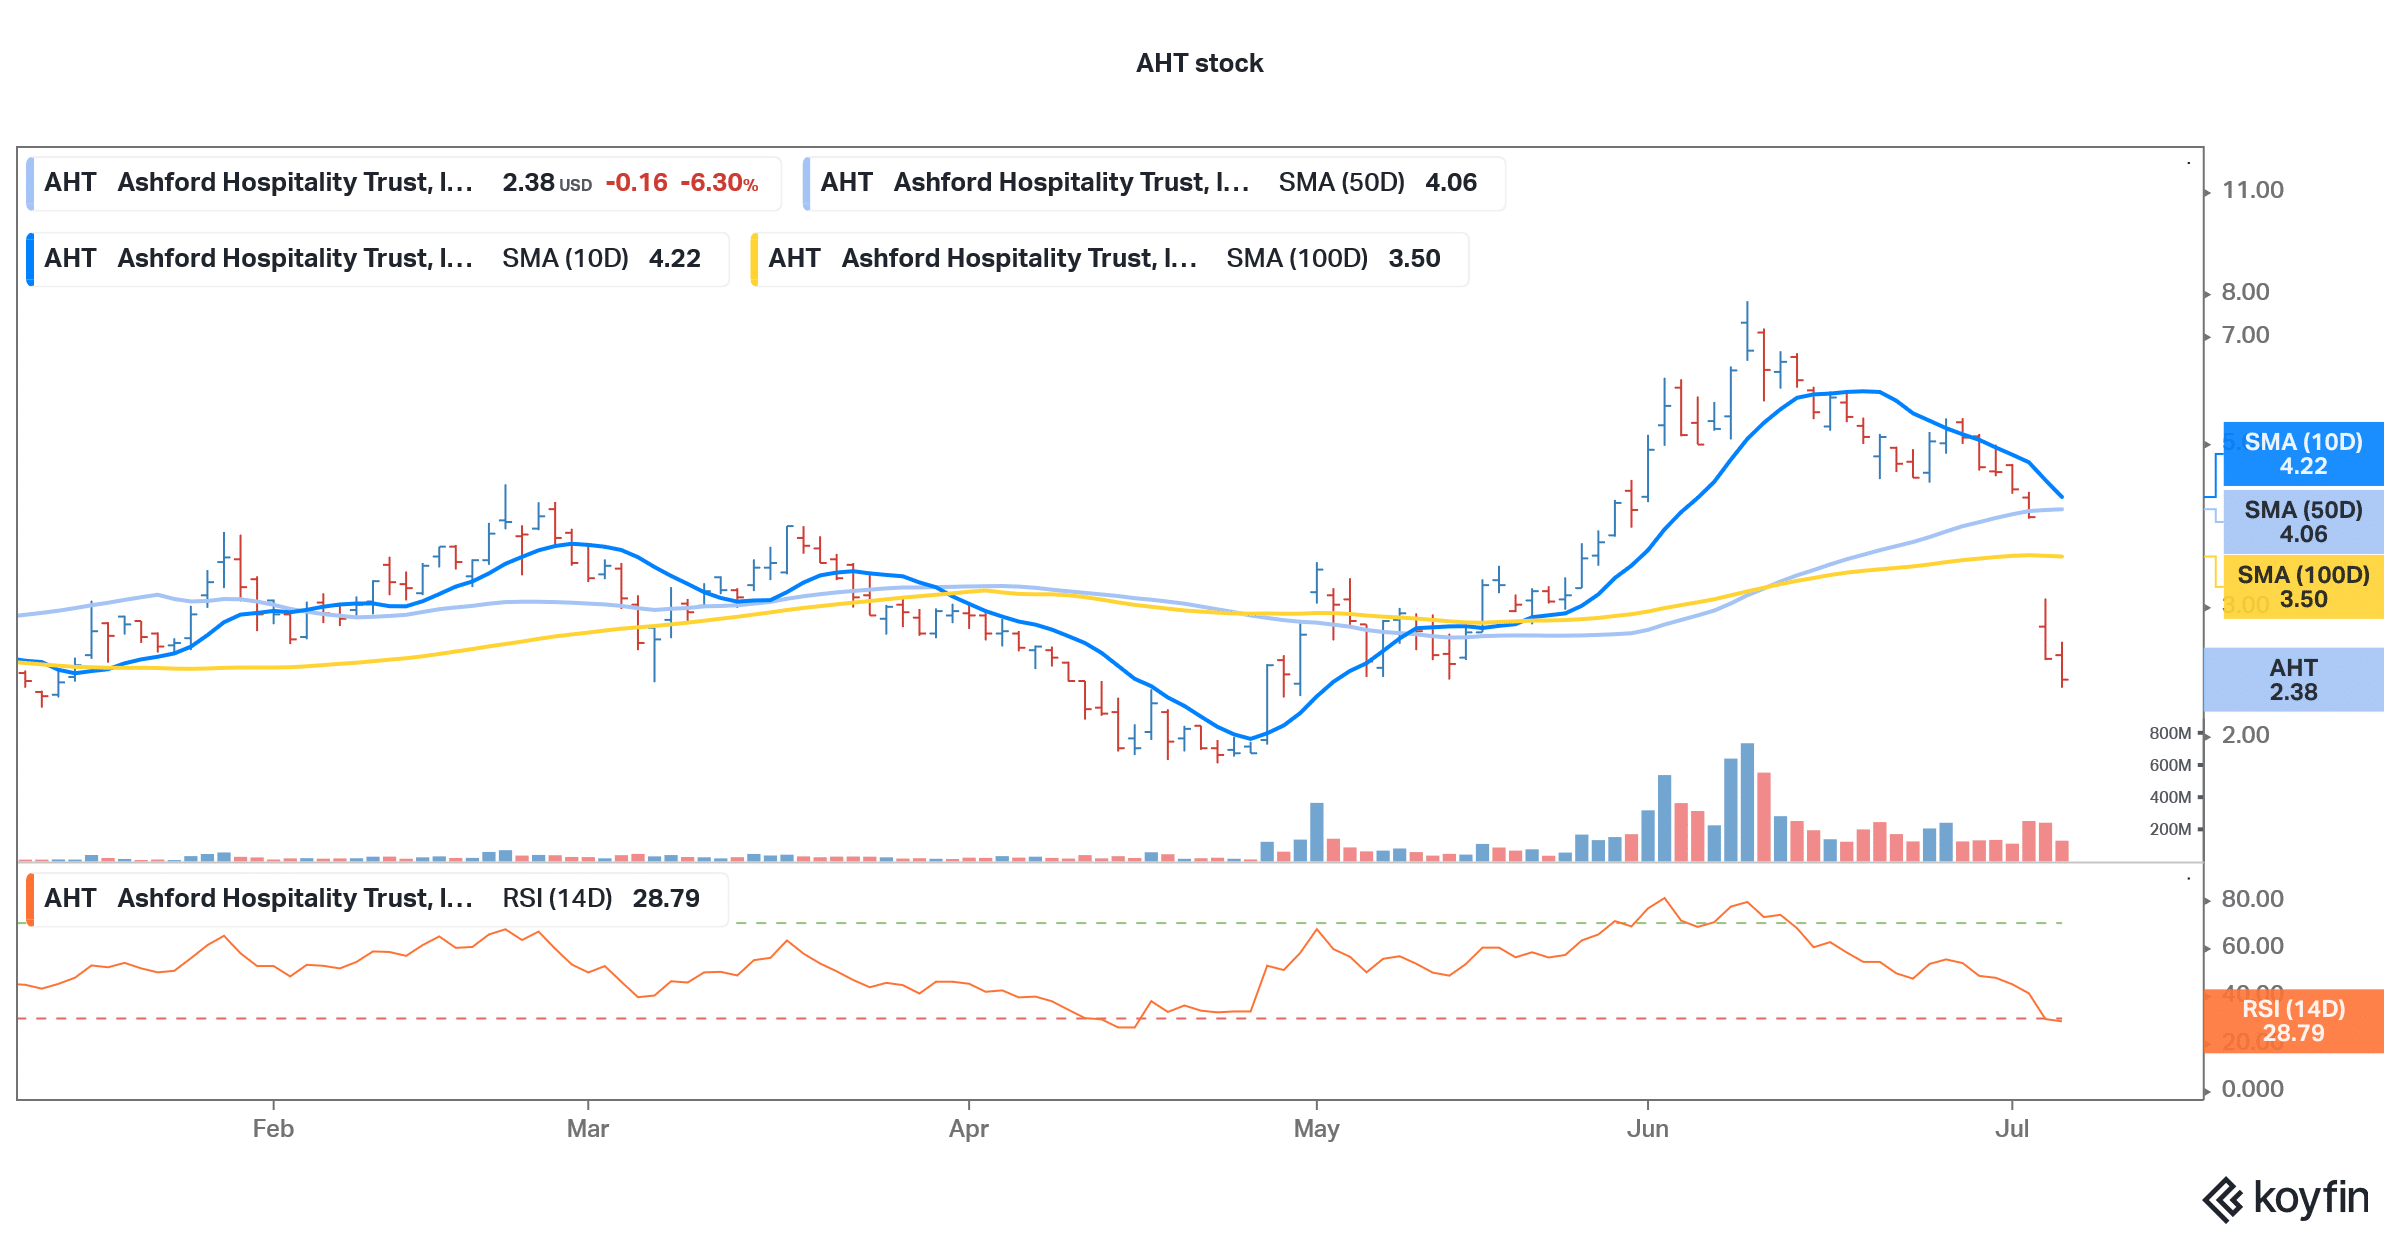2400x1240 pixels.
Task: Click the 60.00 RSI axis value
Action: pos(2252,946)
